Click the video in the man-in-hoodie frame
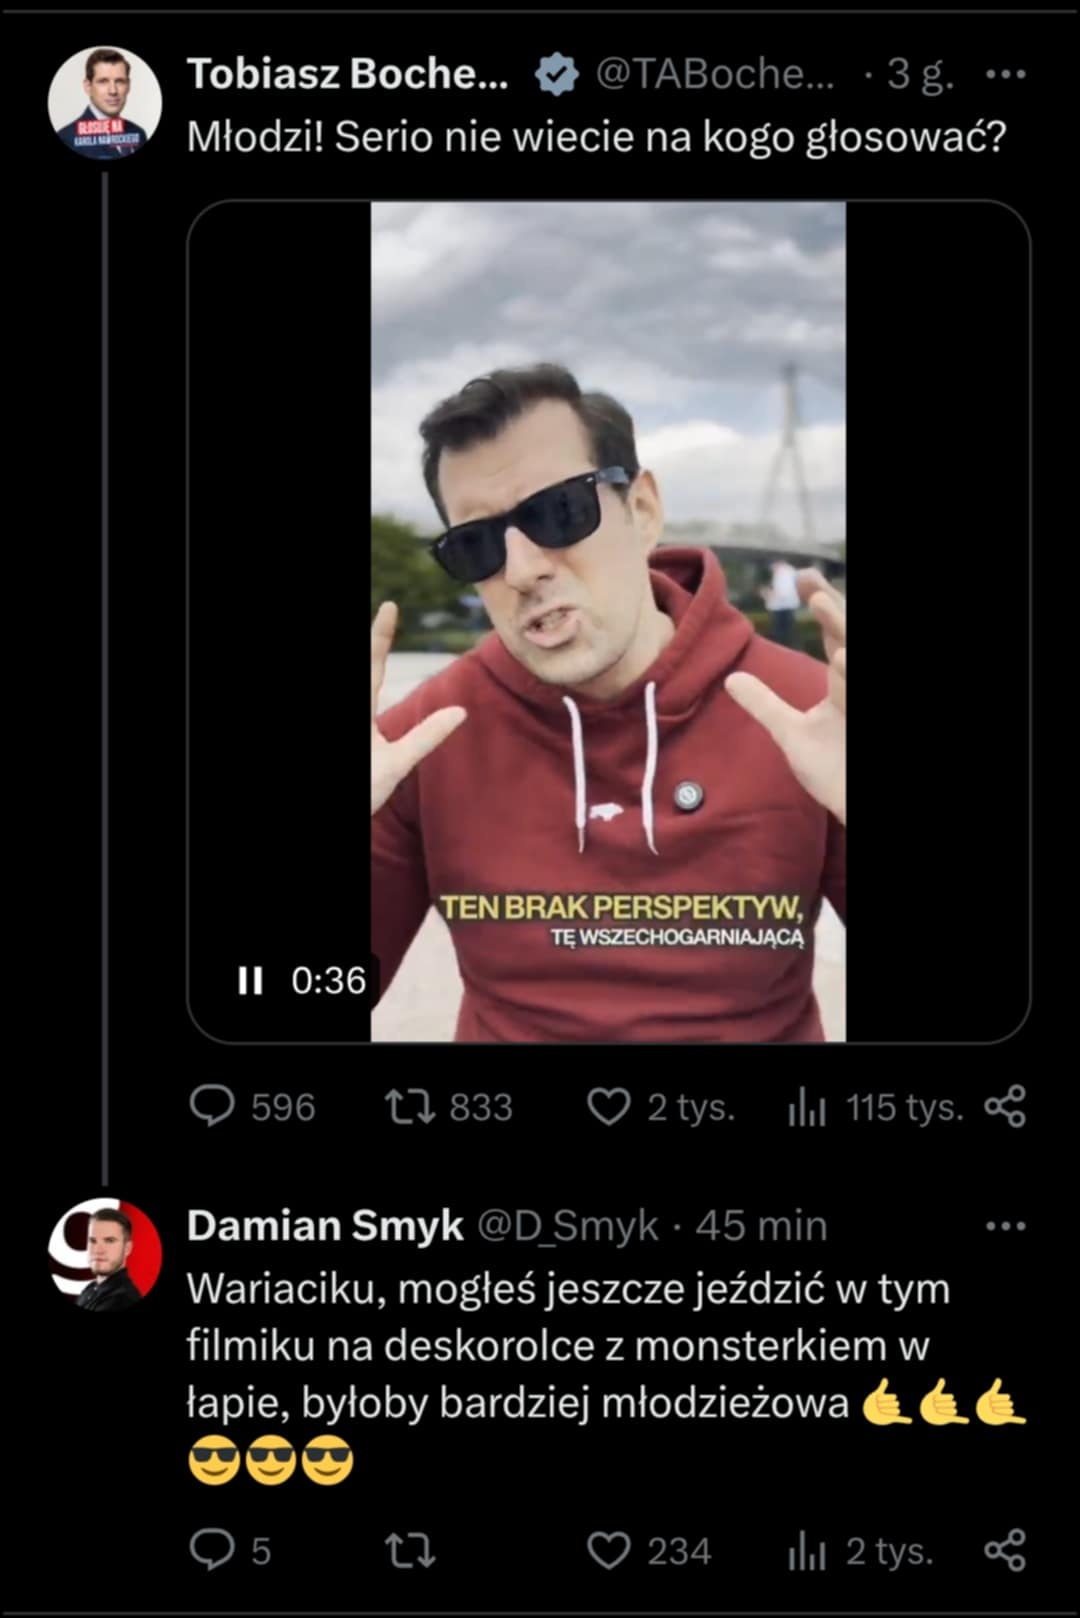This screenshot has width=1080, height=1618. click(x=608, y=620)
